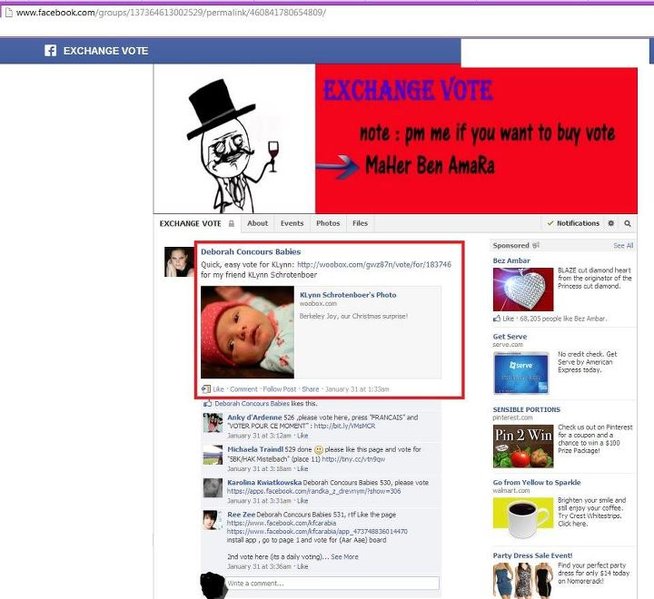Switch to the Events tab
The width and height of the screenshot is (654, 599).
[x=292, y=223]
